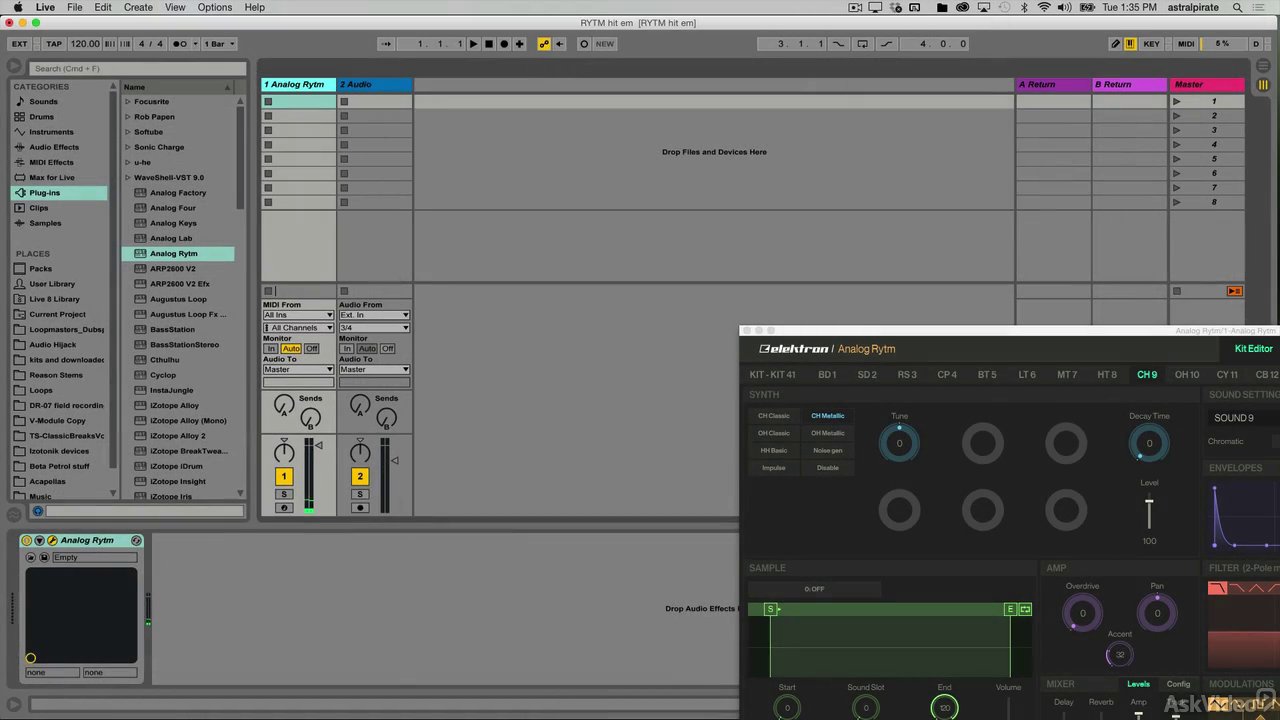This screenshot has height=720, width=1280.
Task: Set track 1 Monitor to Off
Action: tap(311, 349)
